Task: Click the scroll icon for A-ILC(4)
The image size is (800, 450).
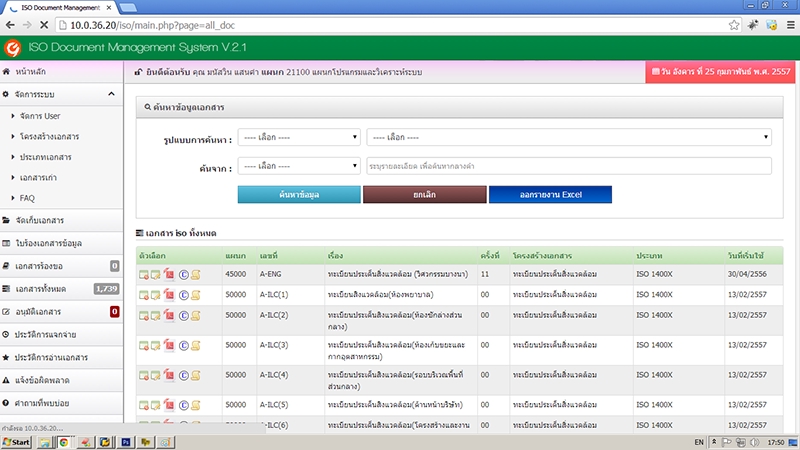Action: coord(195,376)
